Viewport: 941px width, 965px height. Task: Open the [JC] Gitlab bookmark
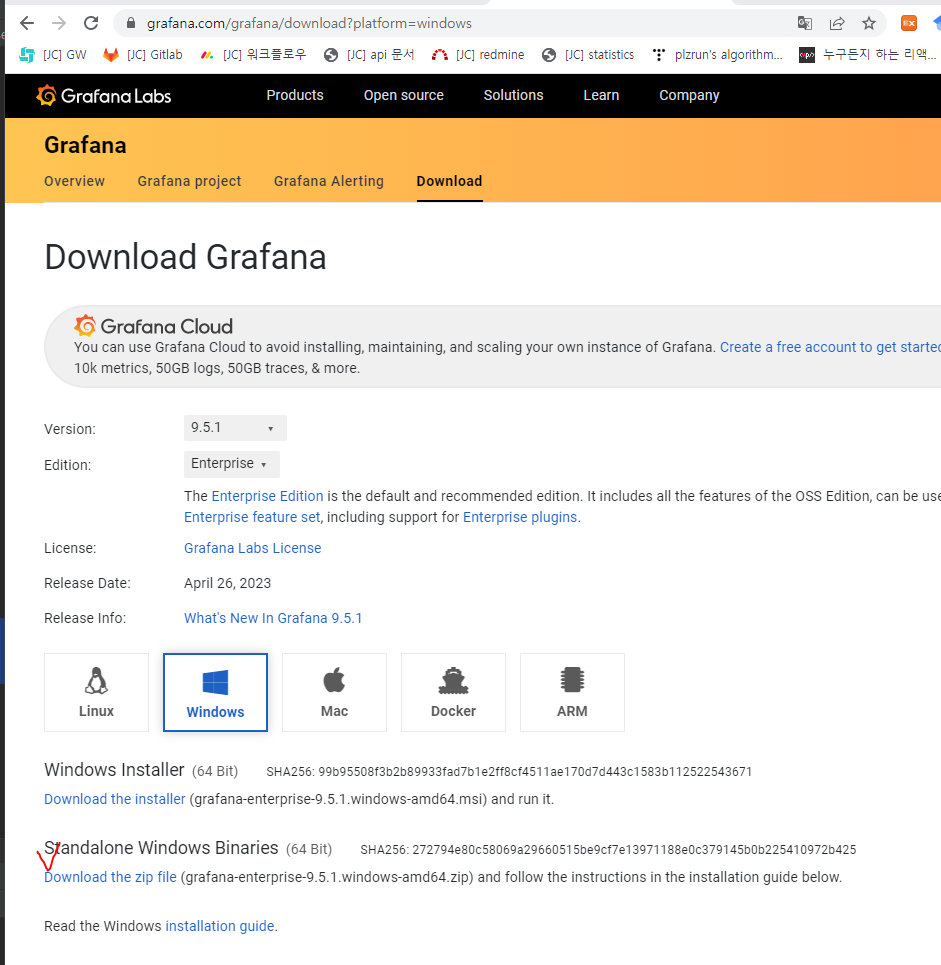coord(143,55)
